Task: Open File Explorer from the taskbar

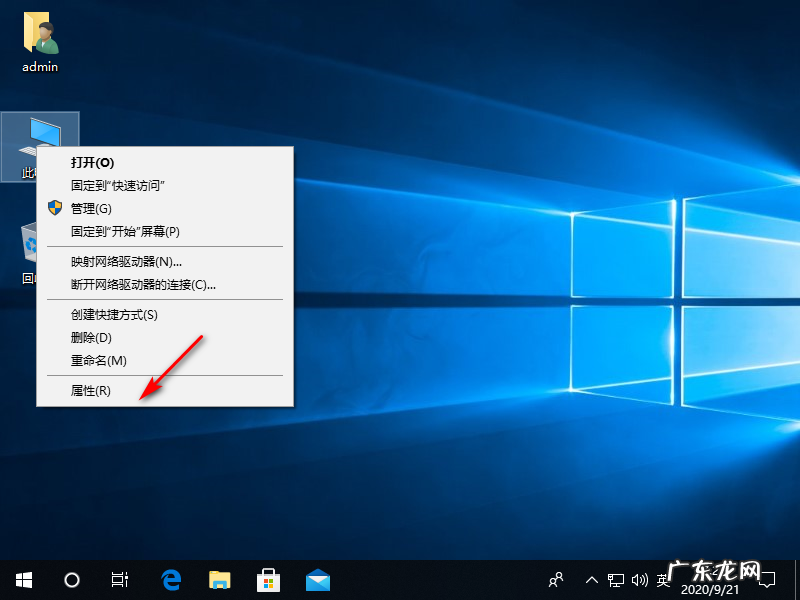Action: (220, 579)
